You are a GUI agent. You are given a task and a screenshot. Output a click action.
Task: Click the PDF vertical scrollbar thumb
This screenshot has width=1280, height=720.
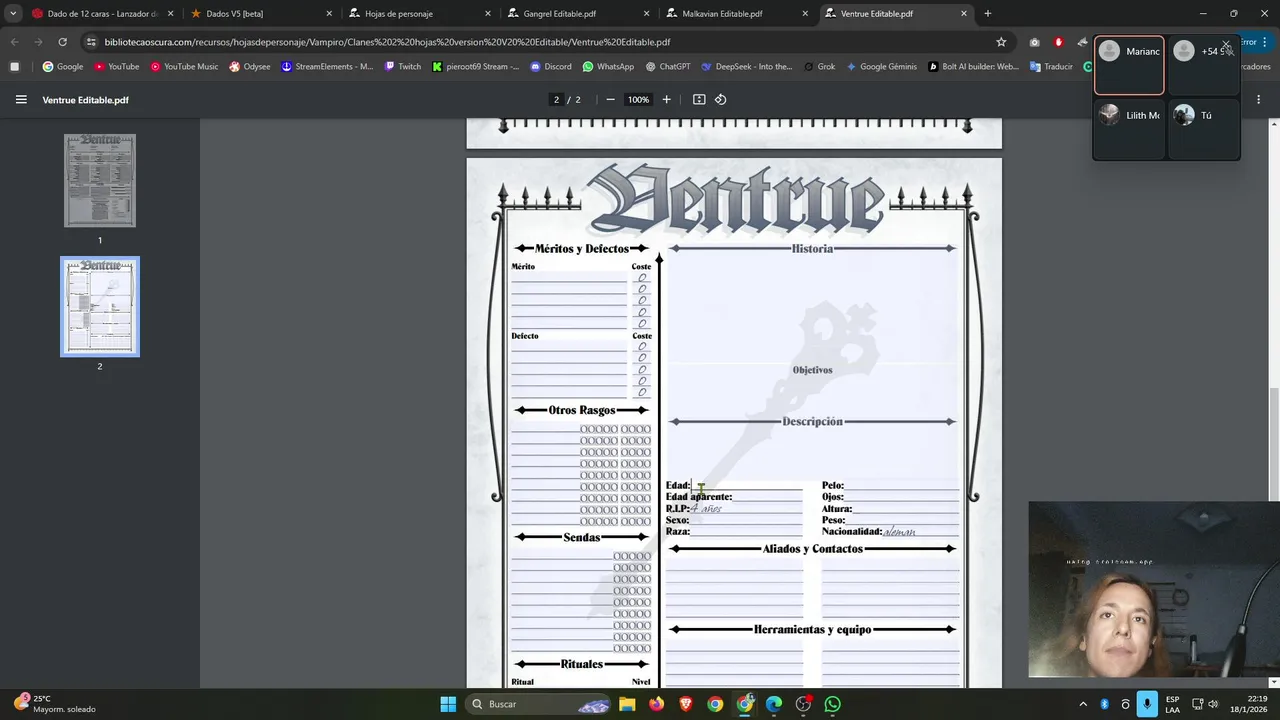tap(1273, 444)
